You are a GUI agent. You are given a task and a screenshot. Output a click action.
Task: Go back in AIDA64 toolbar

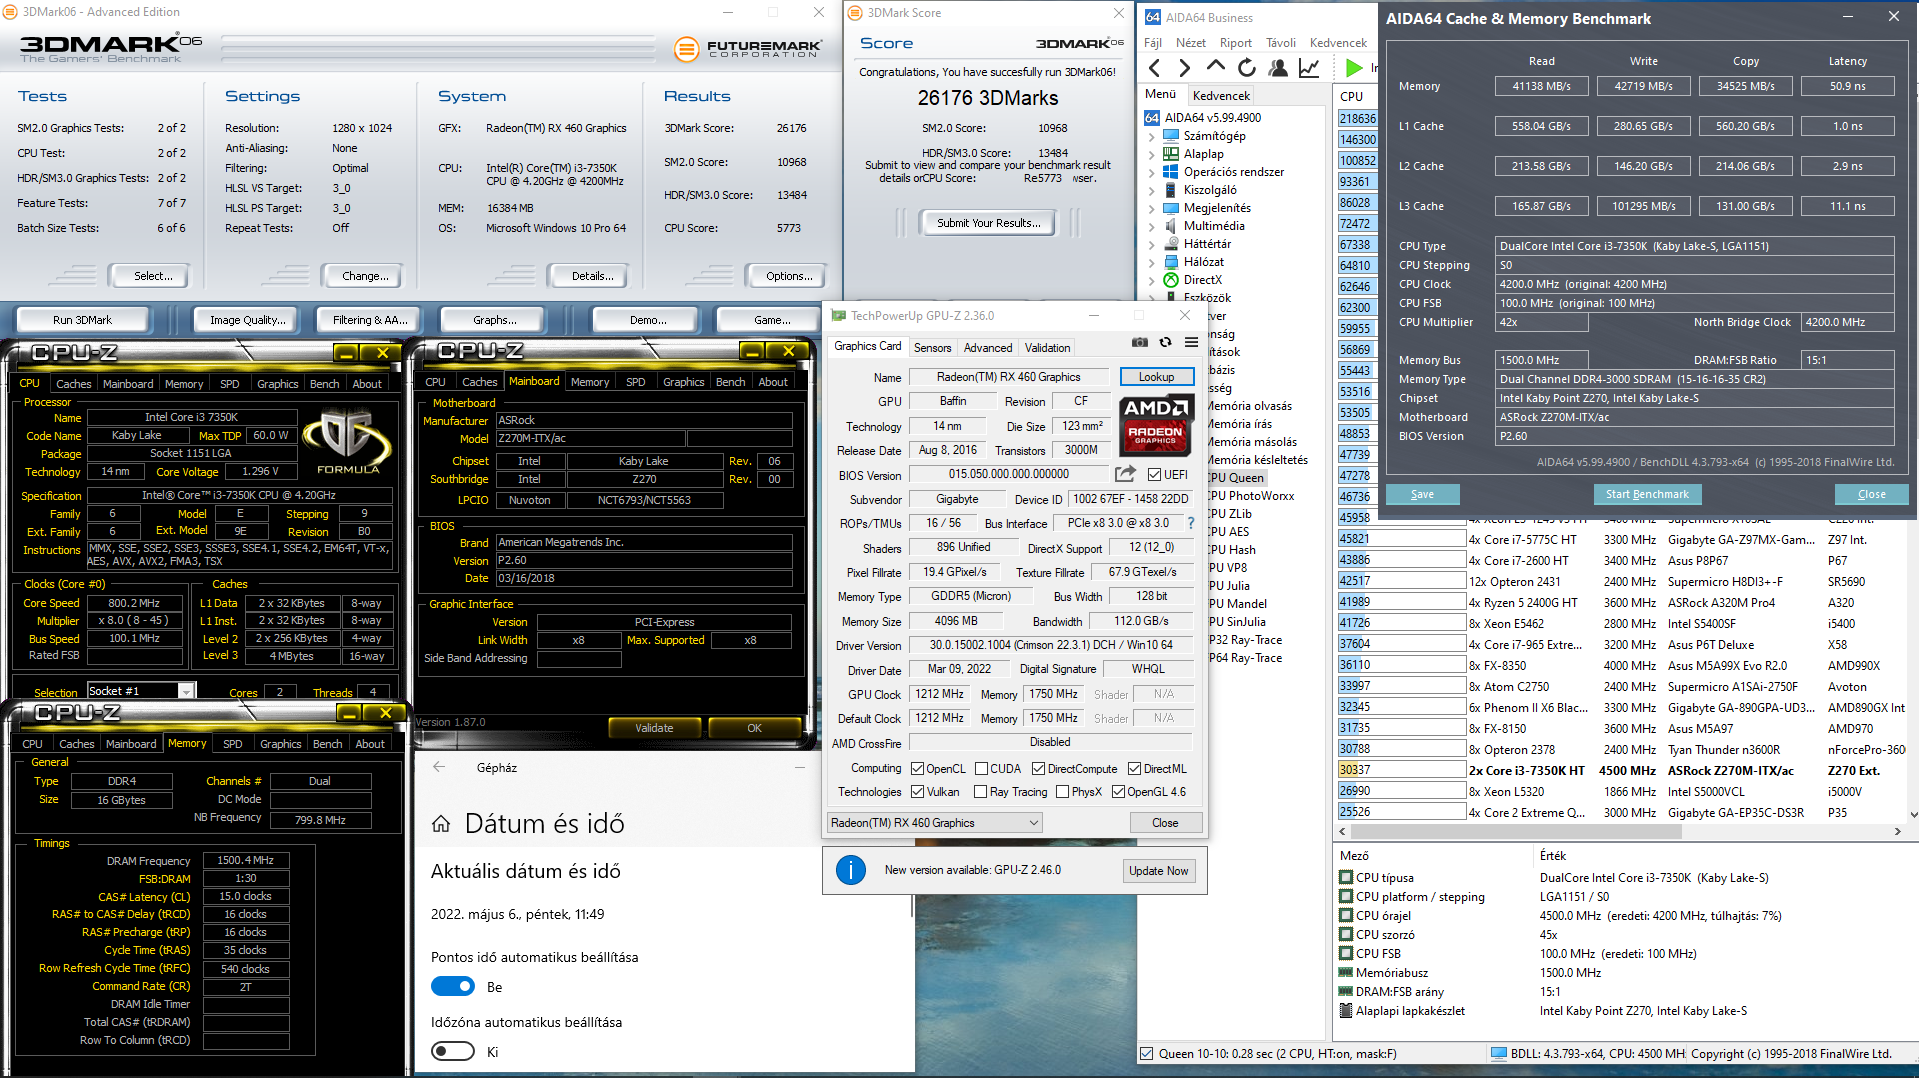[1155, 68]
